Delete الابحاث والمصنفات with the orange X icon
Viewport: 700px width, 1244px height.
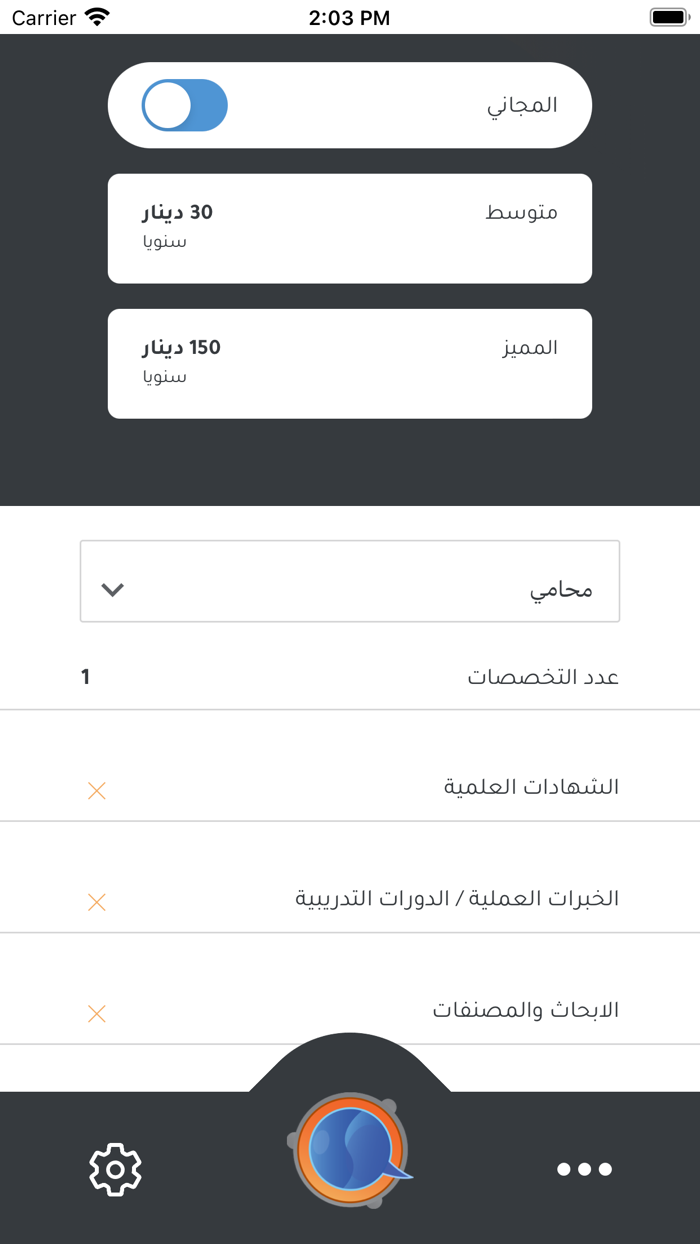click(96, 1013)
